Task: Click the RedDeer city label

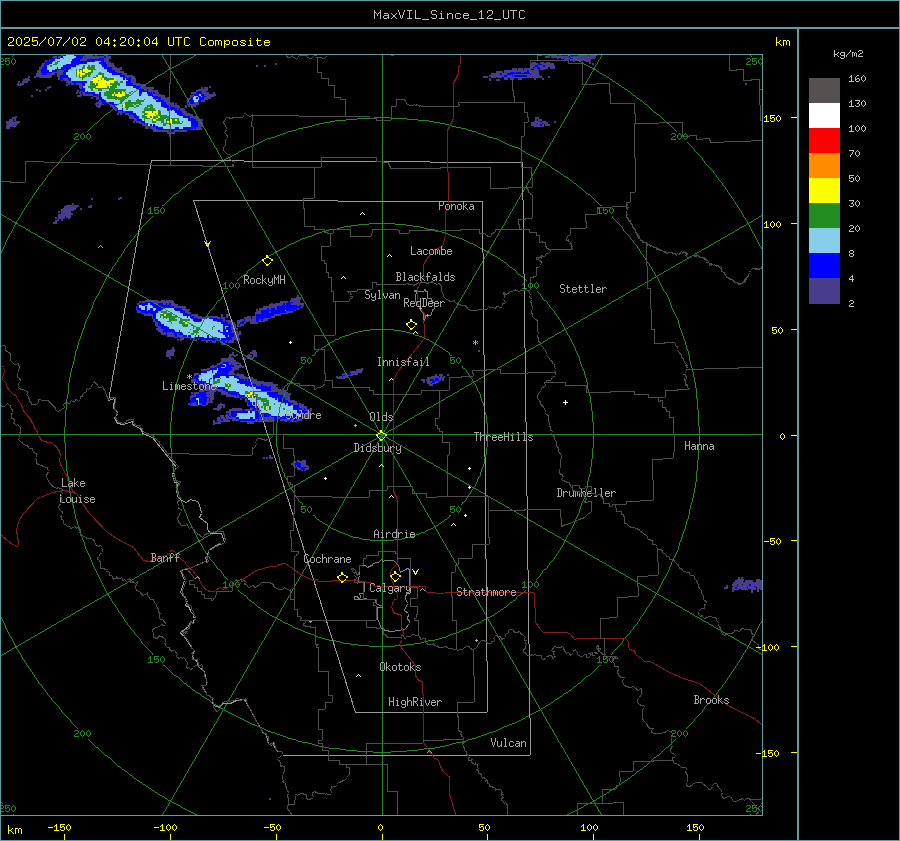Action: [x=424, y=303]
